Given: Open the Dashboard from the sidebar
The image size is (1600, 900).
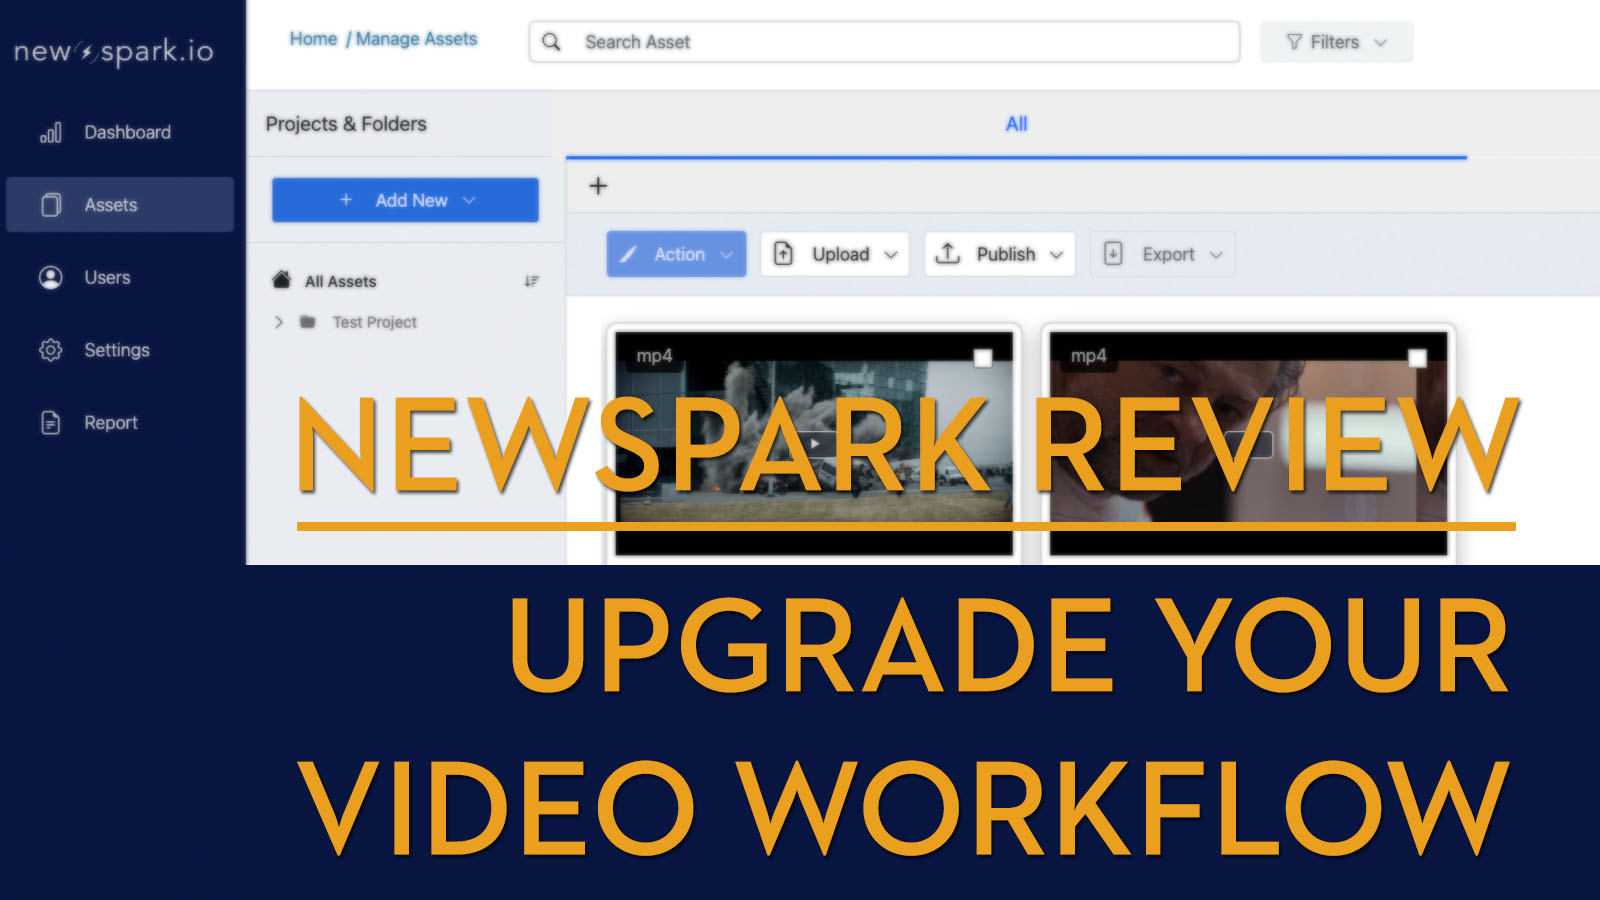Looking at the screenshot, I should click(50, 132).
